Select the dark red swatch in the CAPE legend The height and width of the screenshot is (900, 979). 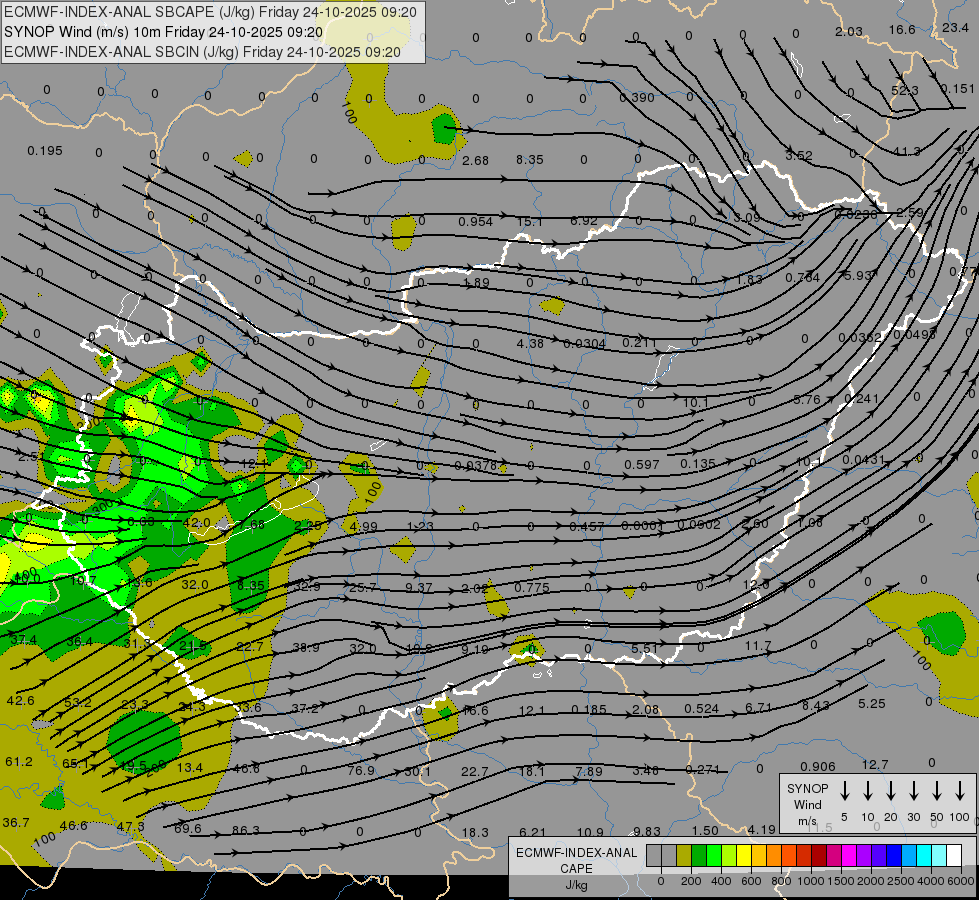tap(819, 855)
